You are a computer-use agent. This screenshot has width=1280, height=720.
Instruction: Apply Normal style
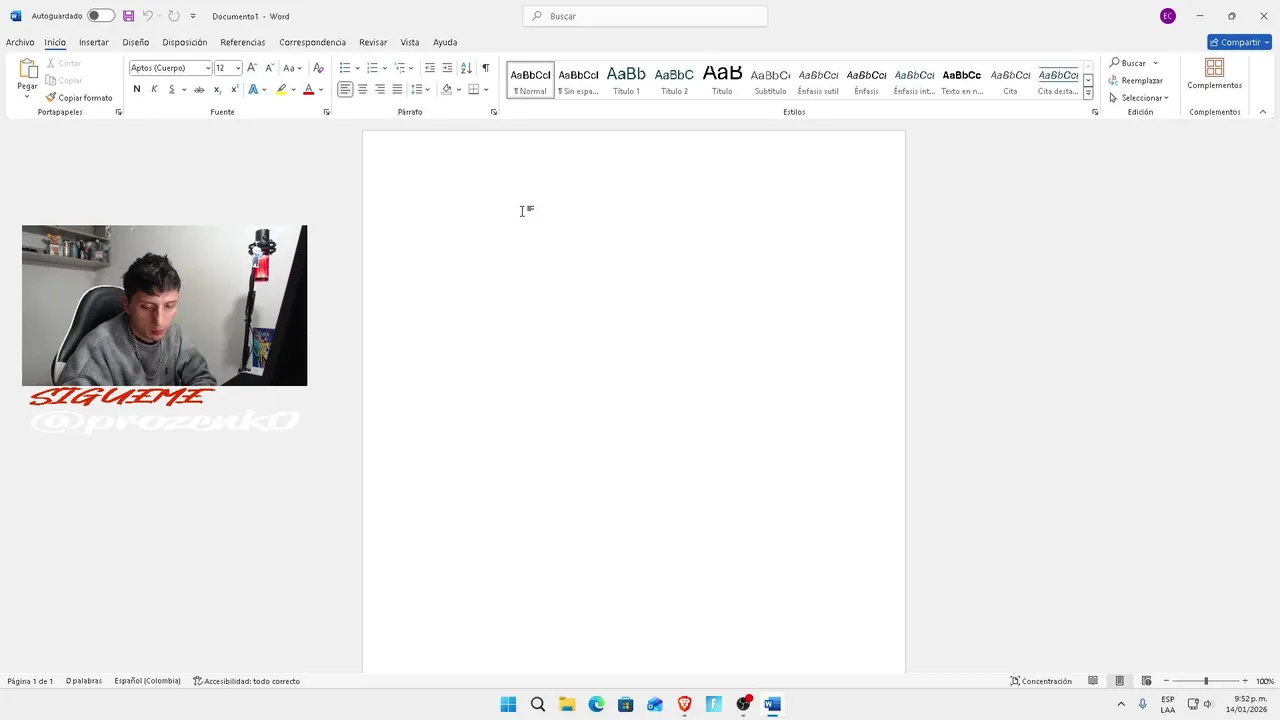click(530, 79)
